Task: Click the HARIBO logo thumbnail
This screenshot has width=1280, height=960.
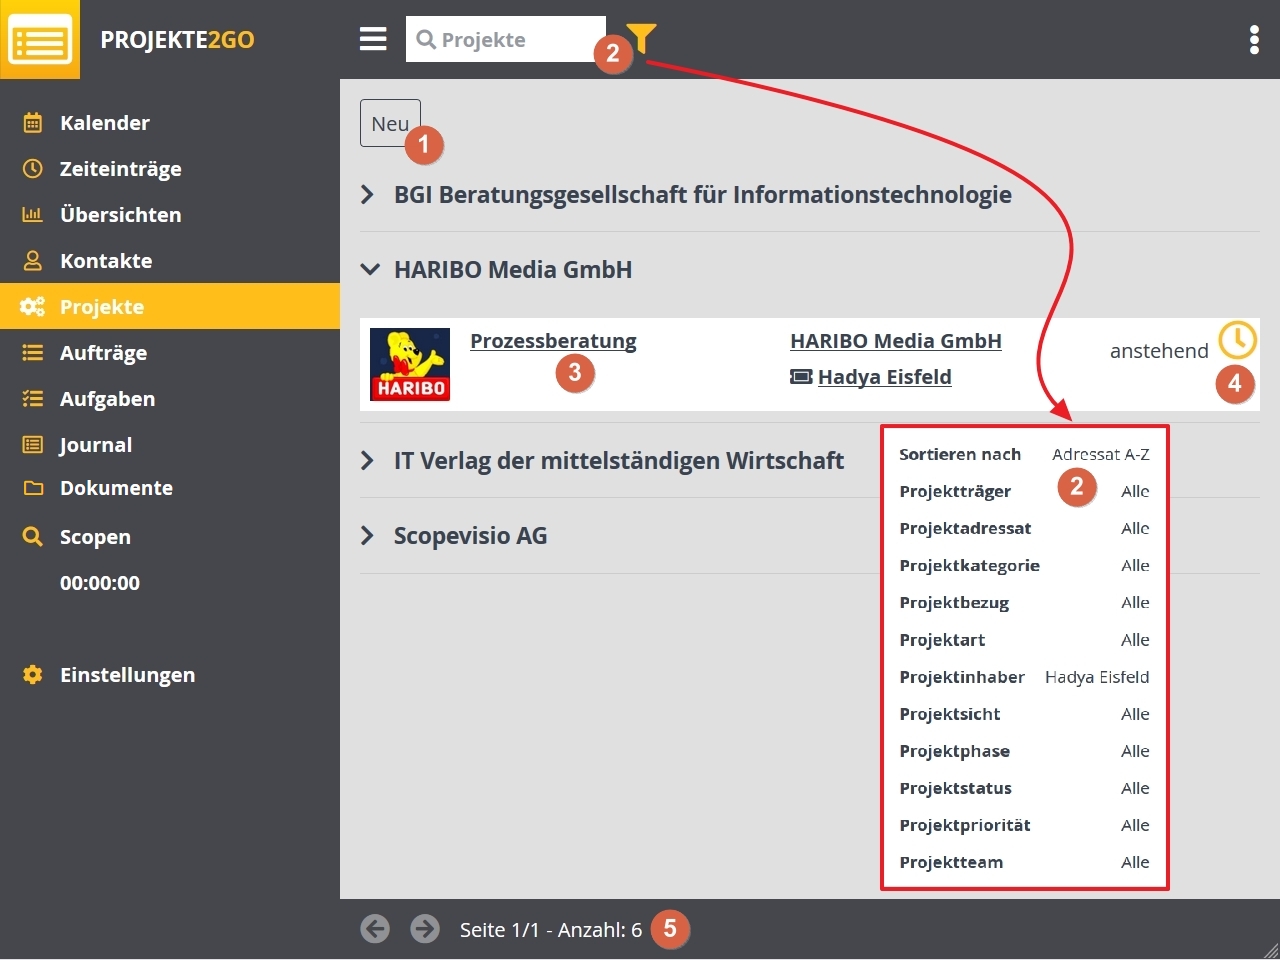Action: [410, 364]
